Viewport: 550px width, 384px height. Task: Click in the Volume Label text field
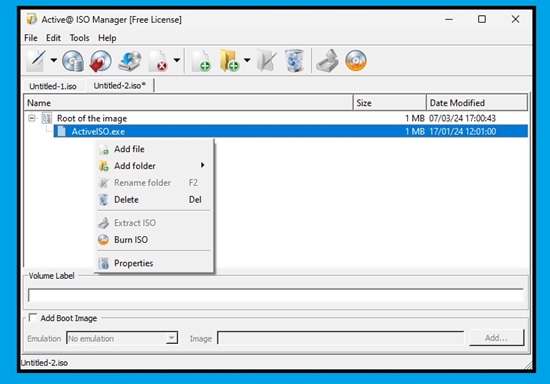(x=276, y=295)
